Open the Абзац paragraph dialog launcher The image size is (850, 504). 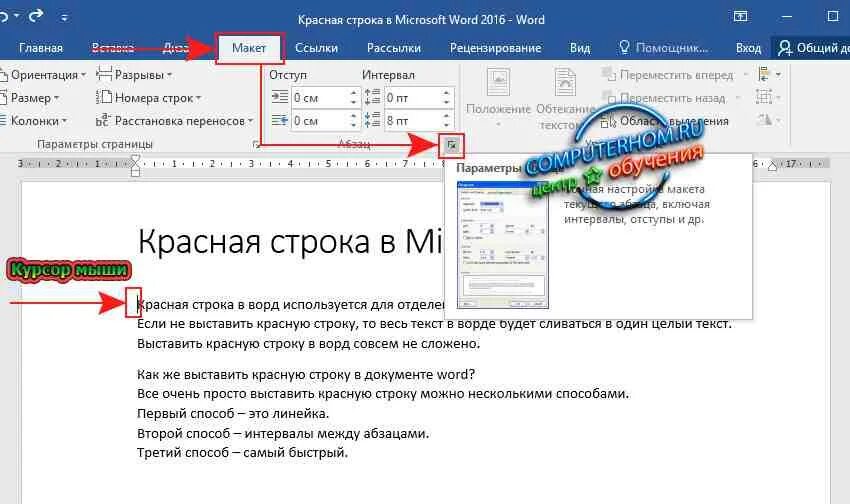click(x=452, y=145)
